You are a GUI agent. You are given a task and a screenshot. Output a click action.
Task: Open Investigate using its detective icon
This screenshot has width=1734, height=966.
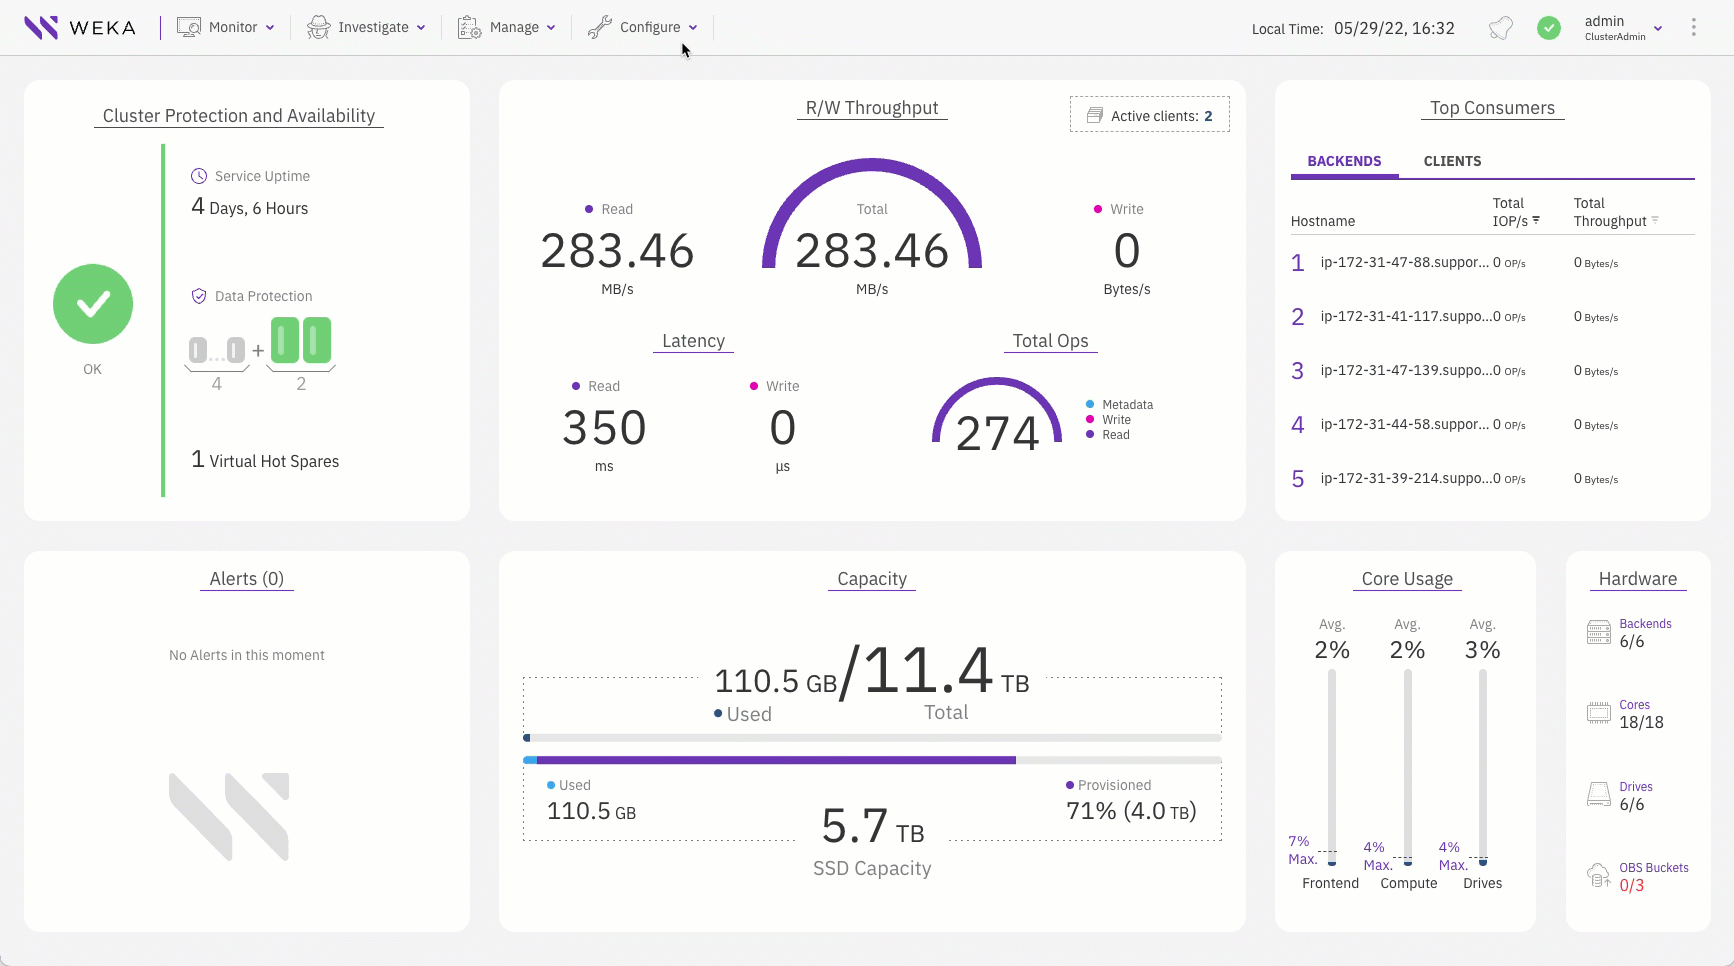click(317, 27)
